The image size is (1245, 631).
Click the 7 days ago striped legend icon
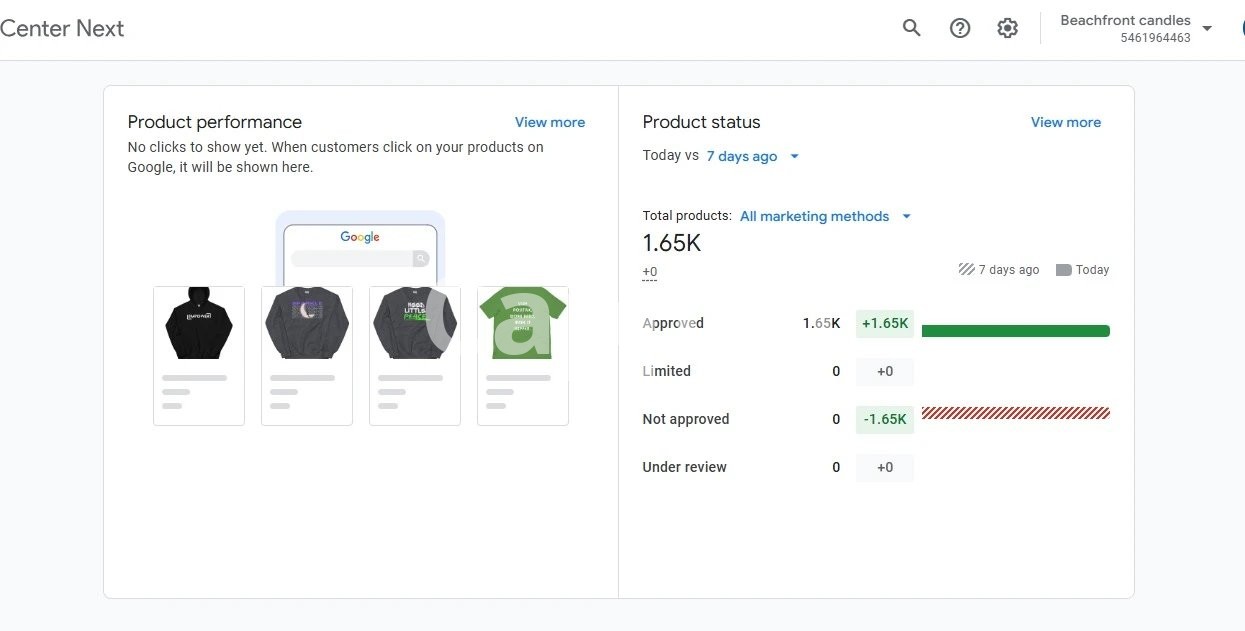966,269
